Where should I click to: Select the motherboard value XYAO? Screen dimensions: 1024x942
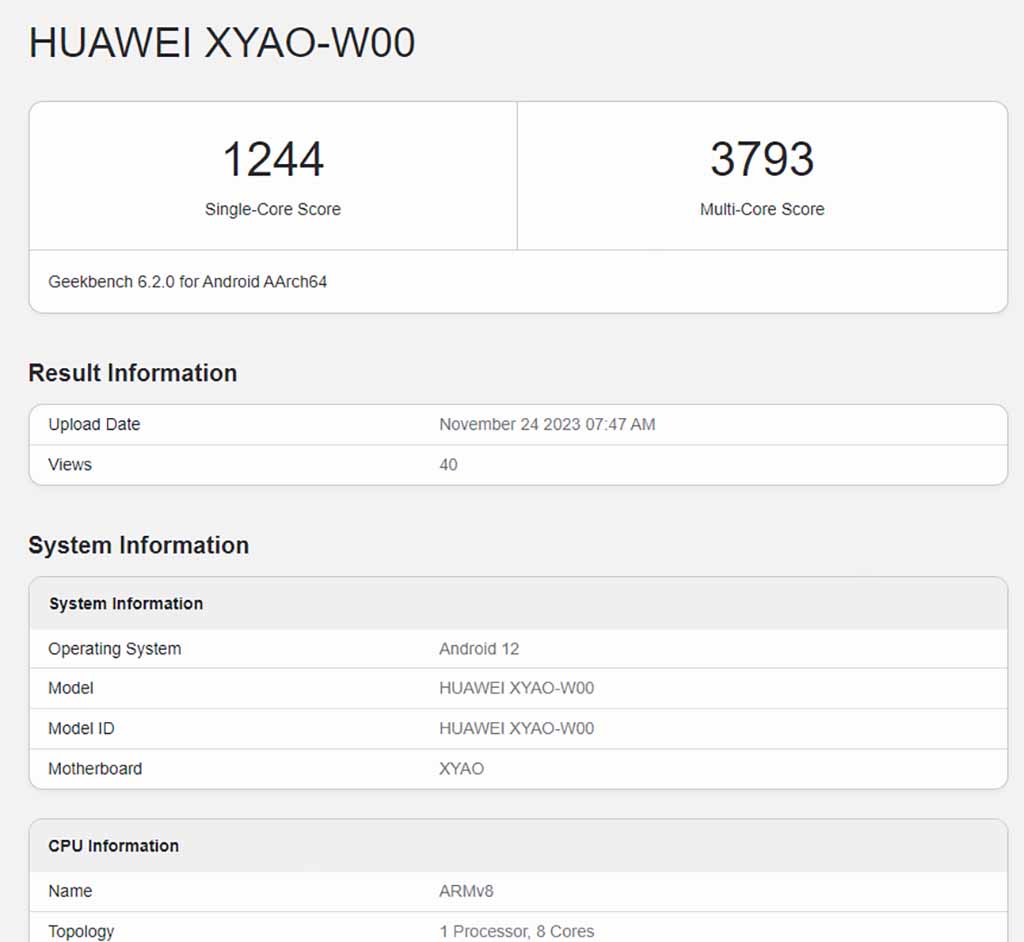[462, 769]
